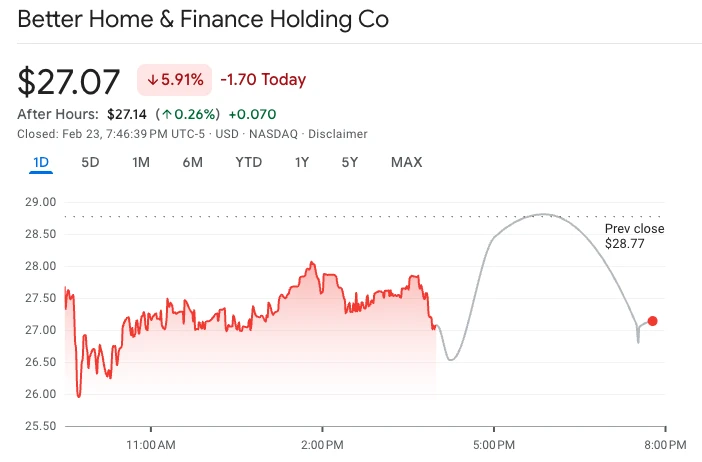This screenshot has width=702, height=462.
Task: Show the MAX price history
Action: [x=406, y=162]
